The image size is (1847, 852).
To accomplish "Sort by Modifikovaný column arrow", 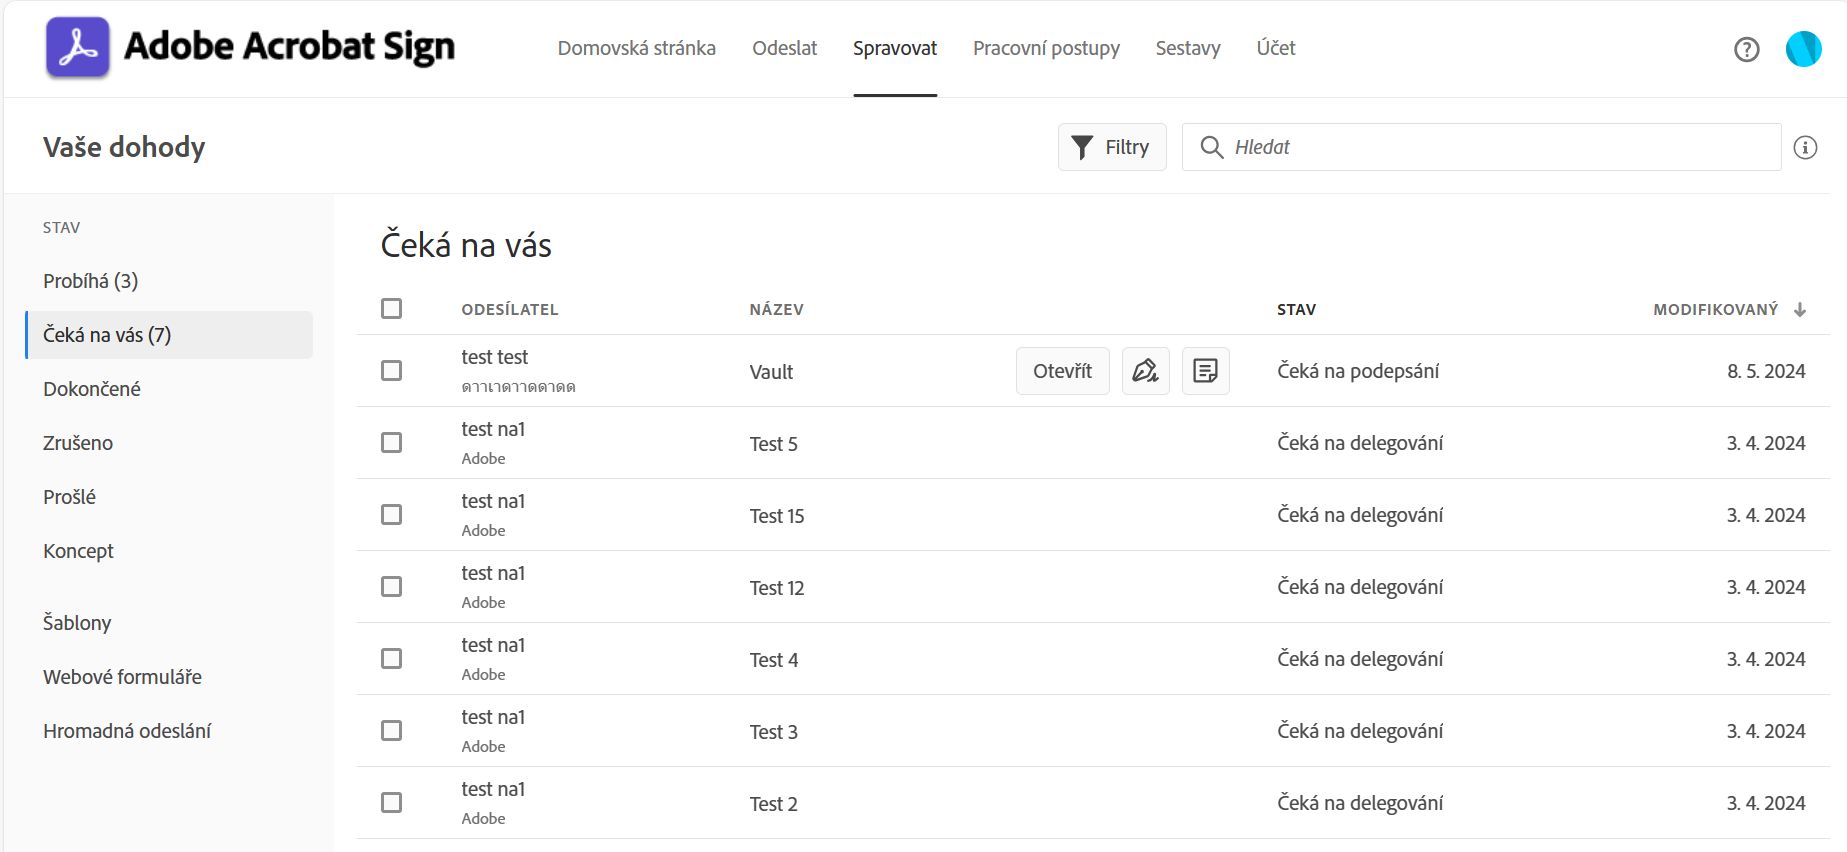I will (1800, 310).
